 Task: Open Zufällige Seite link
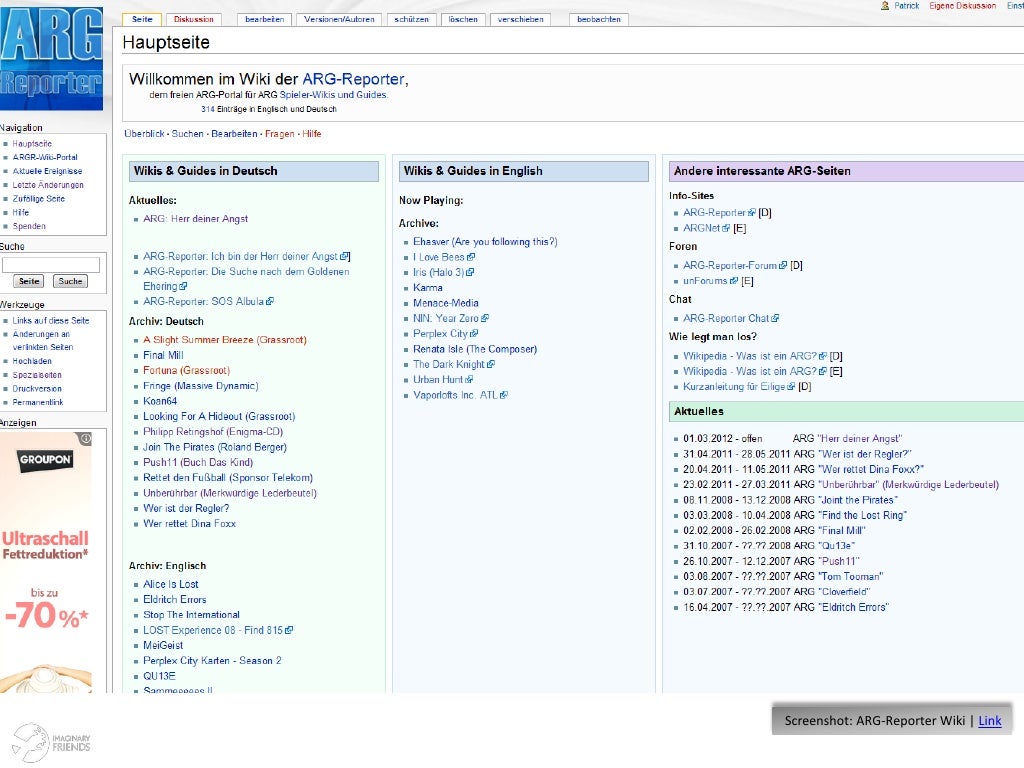pos(39,199)
